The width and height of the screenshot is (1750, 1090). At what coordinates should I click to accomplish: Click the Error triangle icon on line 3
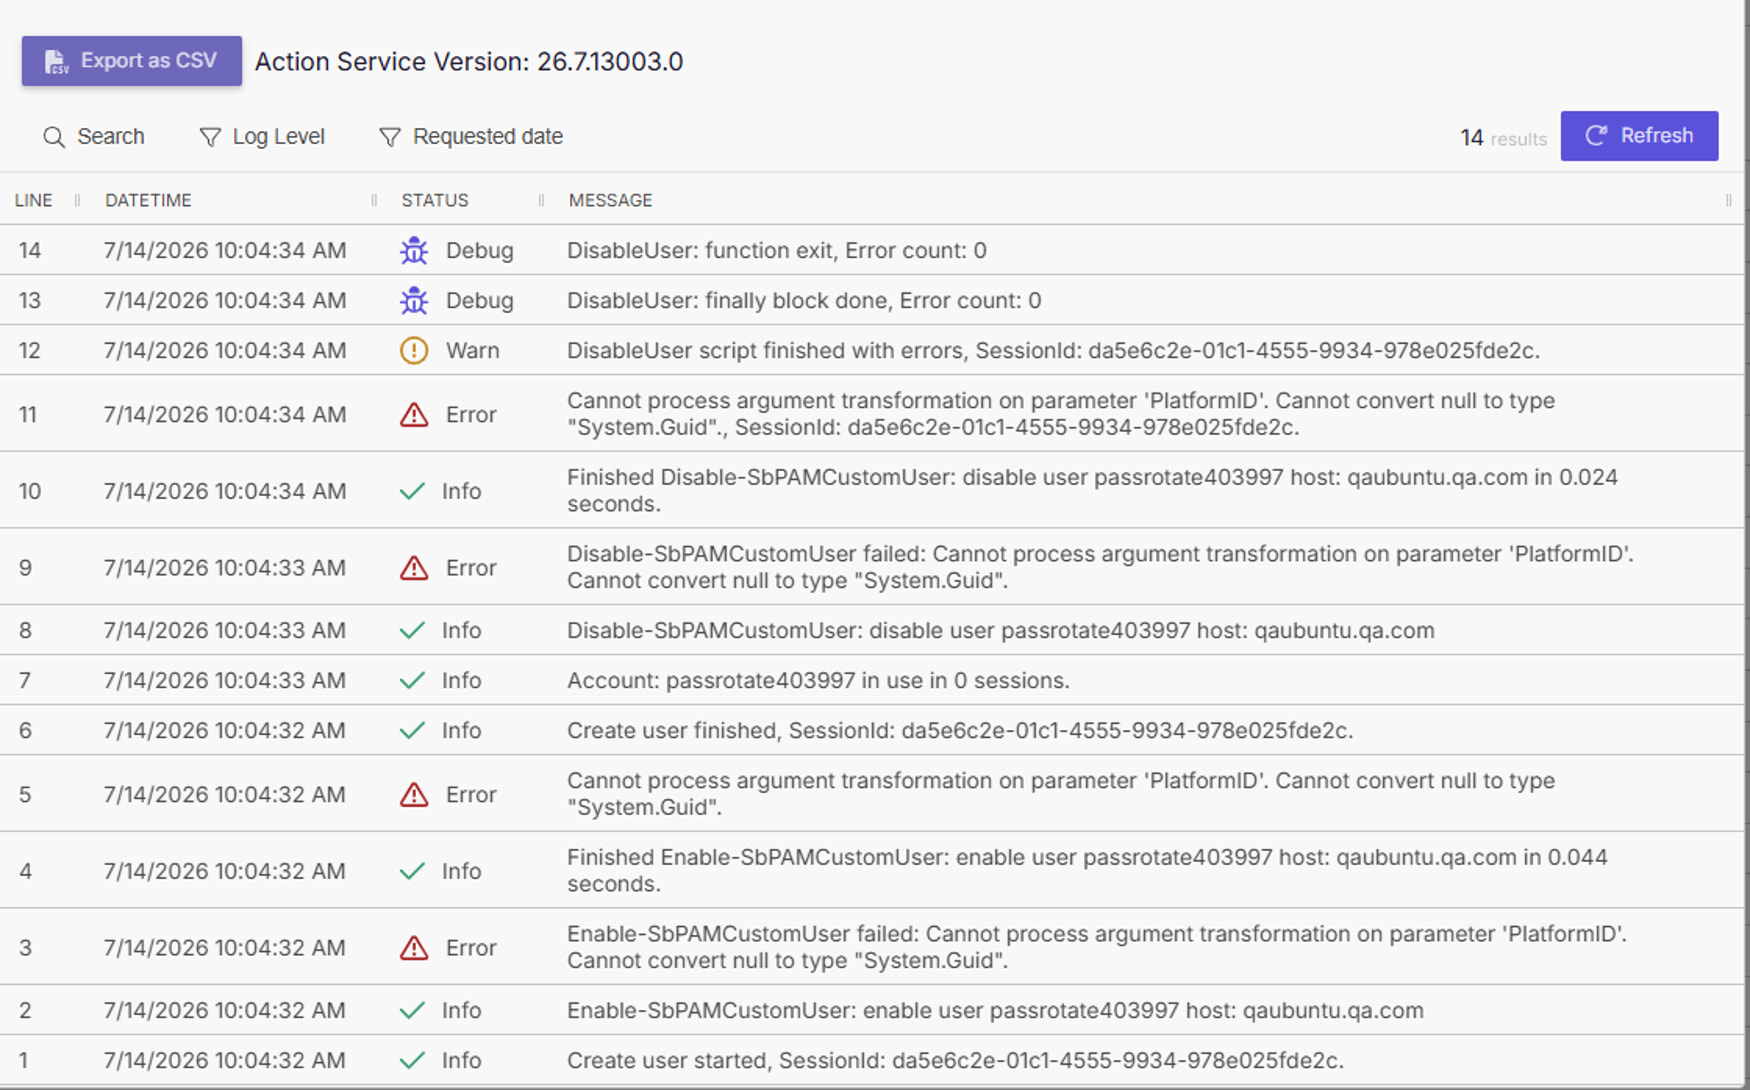pos(414,948)
